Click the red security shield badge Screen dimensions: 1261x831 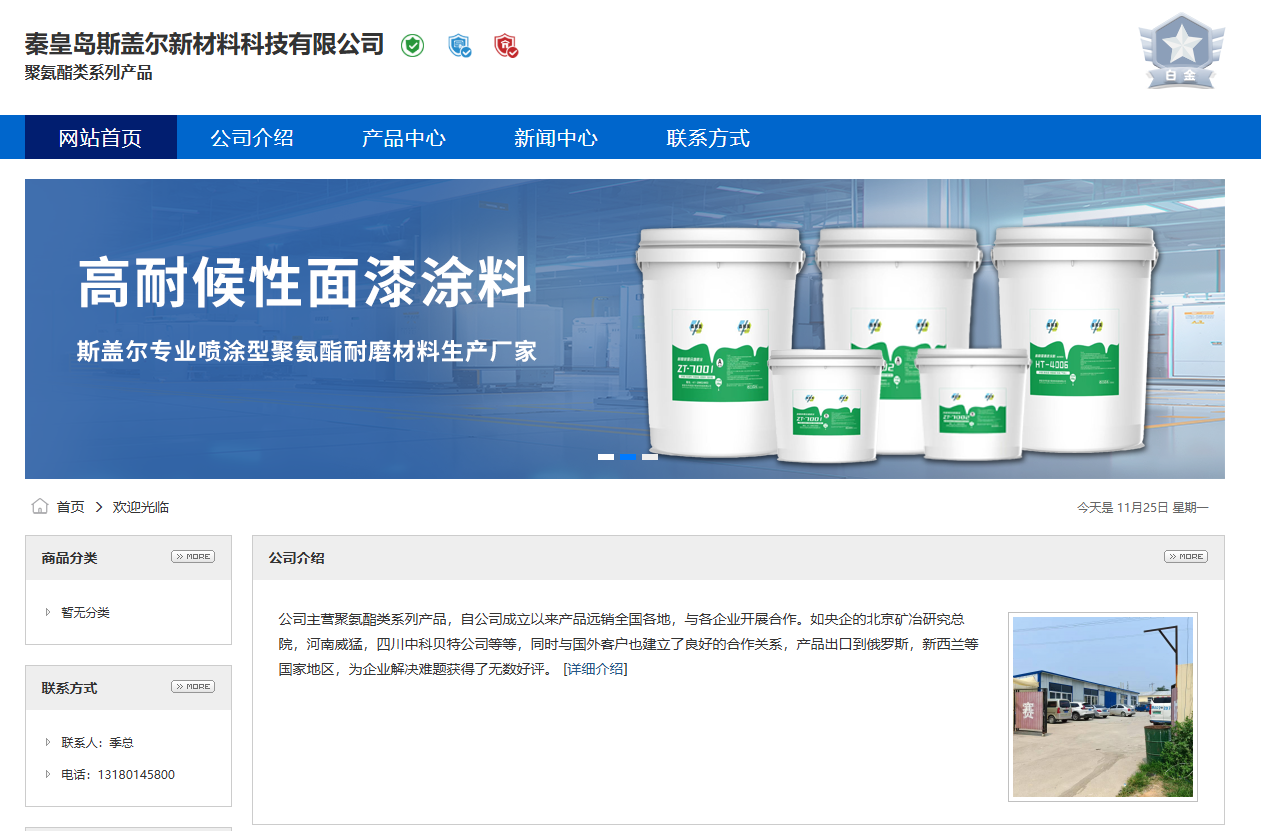click(506, 45)
